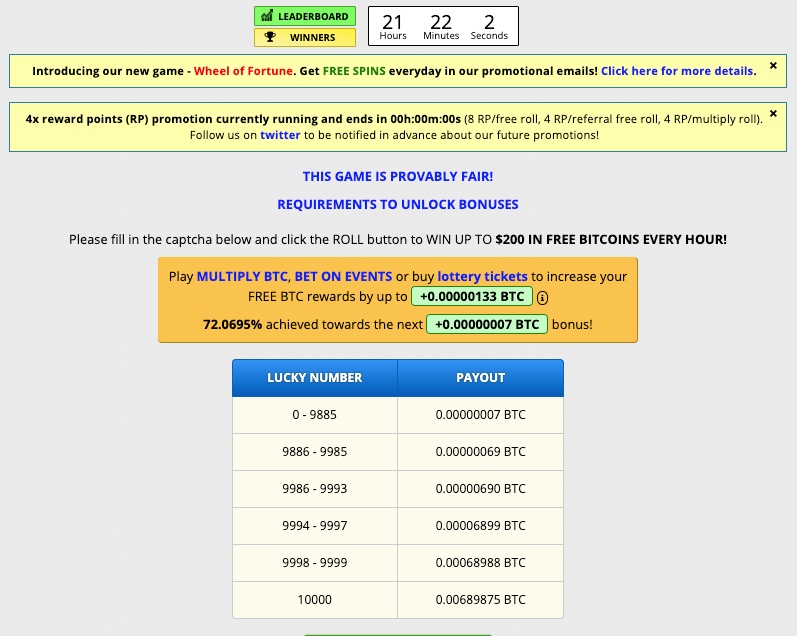797x636 pixels.
Task: Expand 'REQUIREMENTS TO UNLOCK BONUSES' section
Action: tap(398, 205)
